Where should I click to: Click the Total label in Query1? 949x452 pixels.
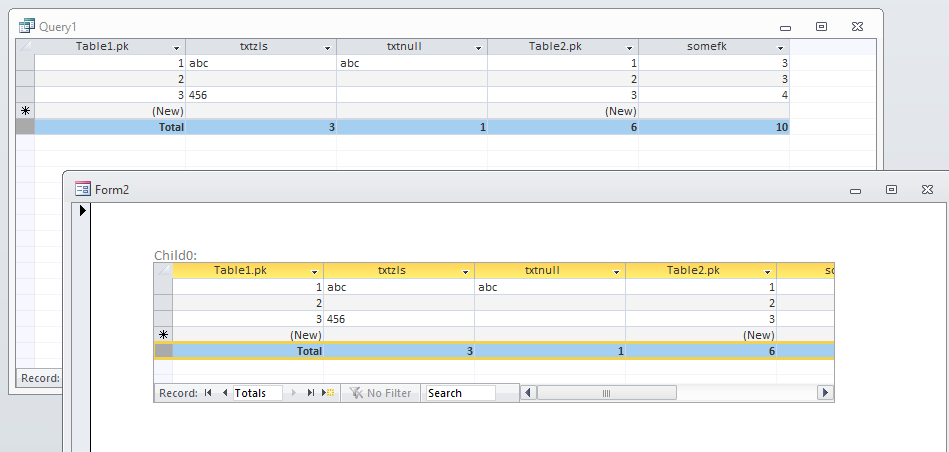(x=171, y=128)
